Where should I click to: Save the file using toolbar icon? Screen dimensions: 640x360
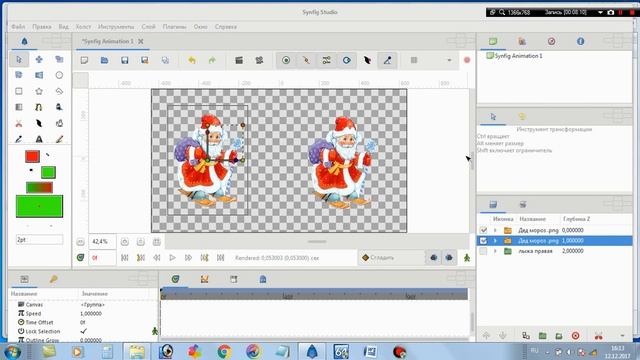[124, 60]
